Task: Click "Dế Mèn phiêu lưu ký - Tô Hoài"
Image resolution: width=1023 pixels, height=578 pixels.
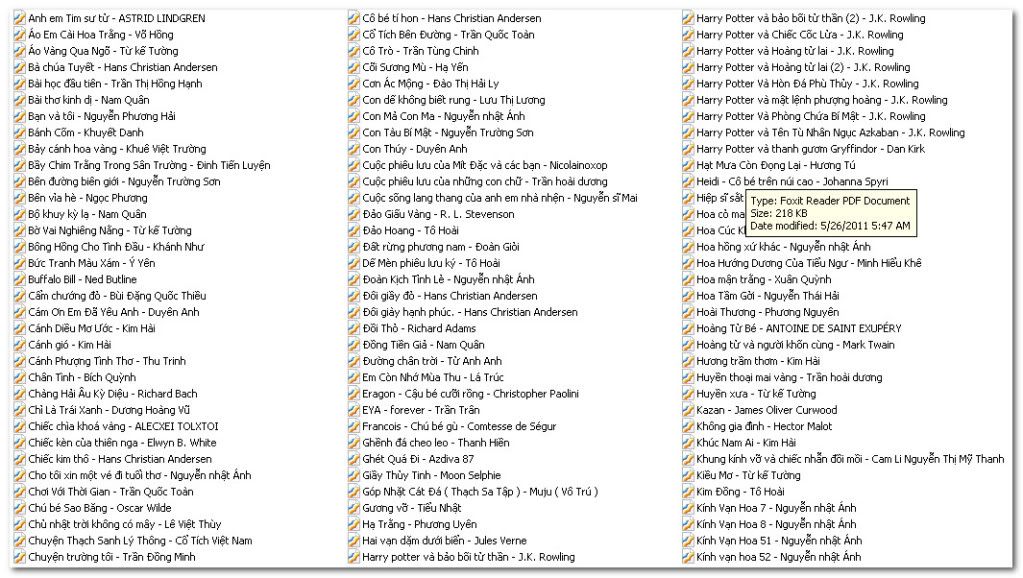Action: (x=432, y=263)
